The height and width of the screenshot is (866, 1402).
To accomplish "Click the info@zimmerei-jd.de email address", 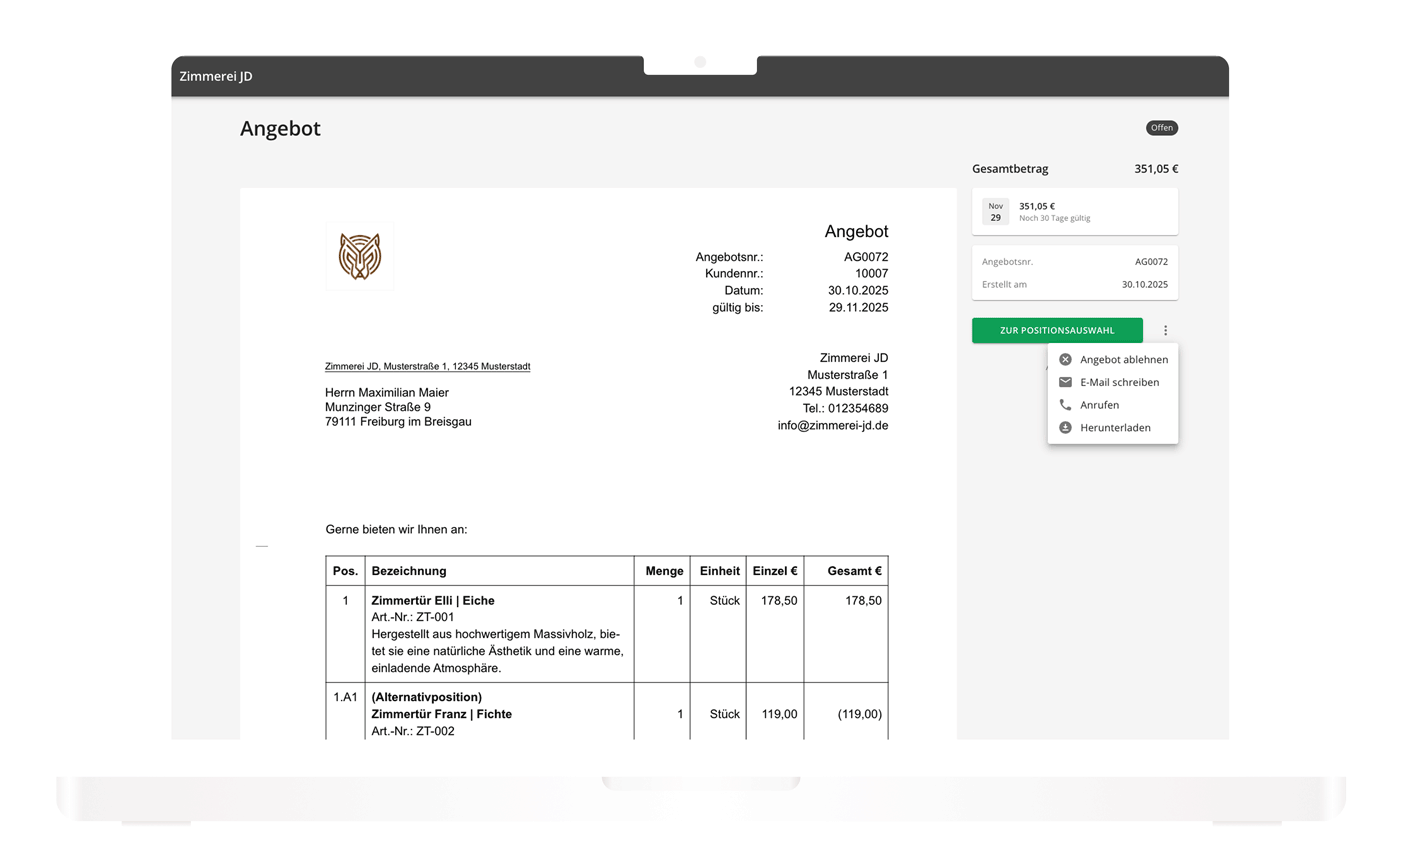I will point(832,426).
